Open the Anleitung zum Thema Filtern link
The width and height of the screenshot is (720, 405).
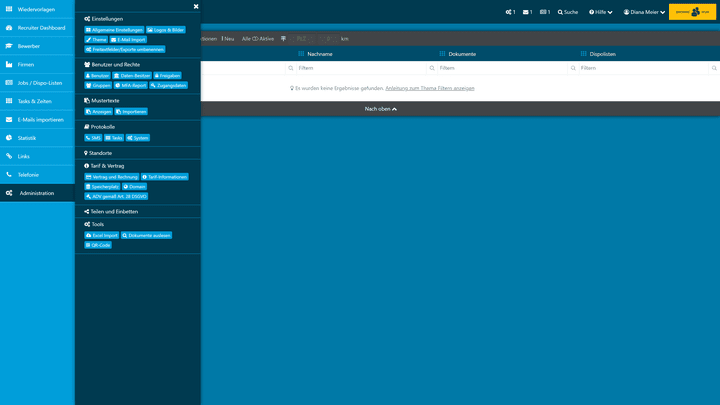pos(429,88)
